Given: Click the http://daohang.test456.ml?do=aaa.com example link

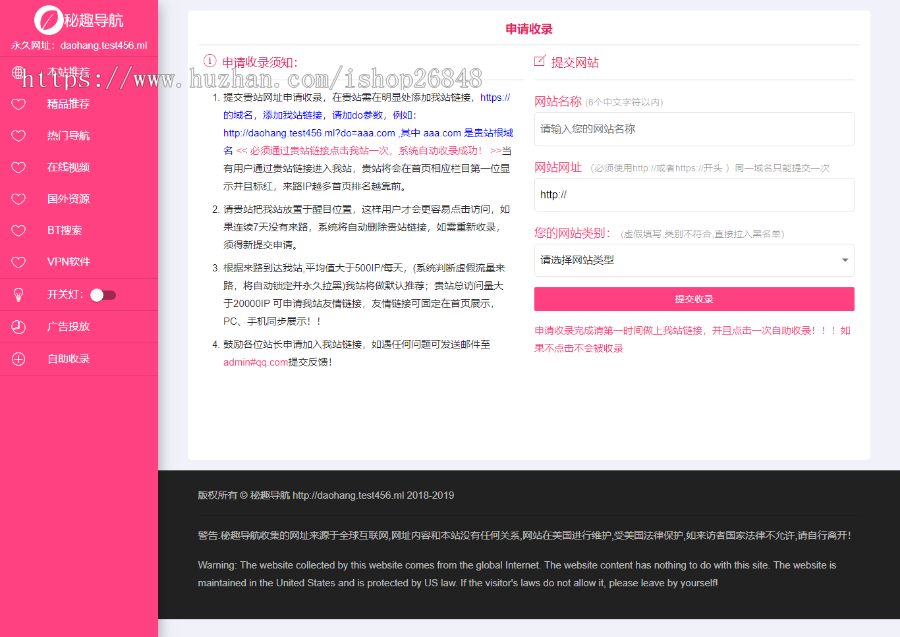Looking at the screenshot, I should [309, 133].
